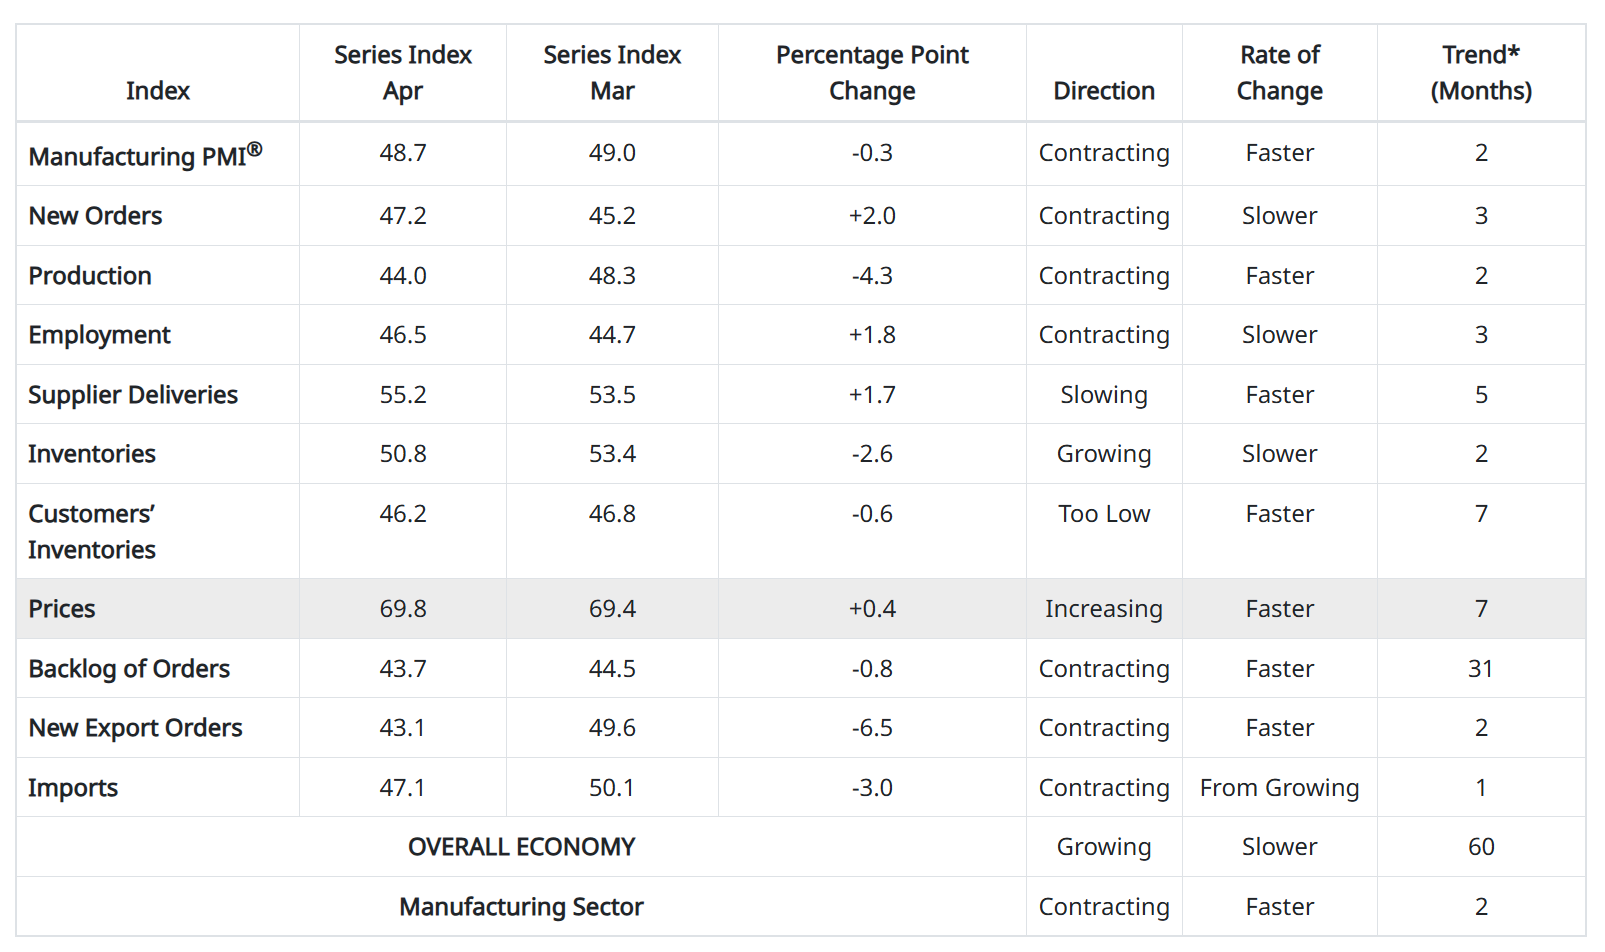Click the Production row label

[90, 276]
